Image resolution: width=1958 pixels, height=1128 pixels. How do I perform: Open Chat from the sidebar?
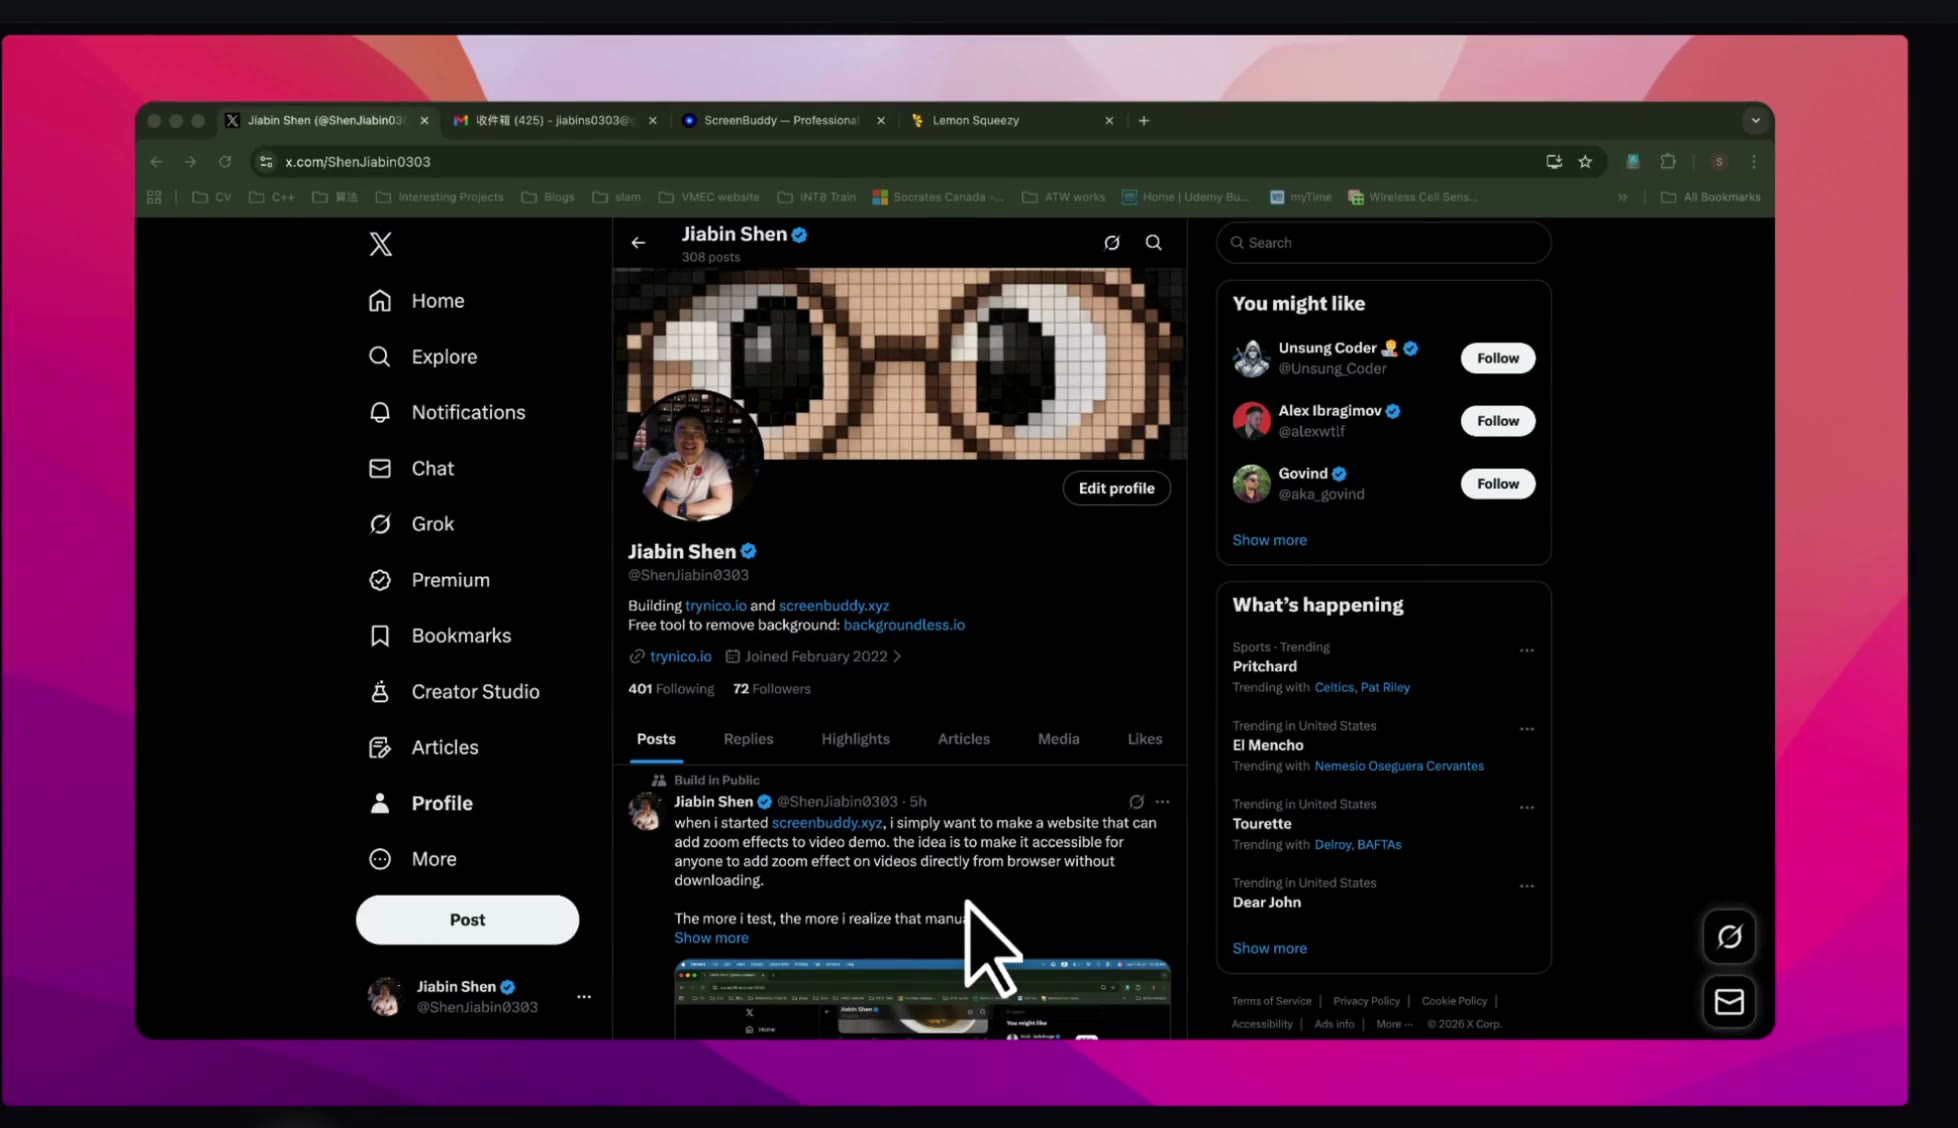[411, 468]
